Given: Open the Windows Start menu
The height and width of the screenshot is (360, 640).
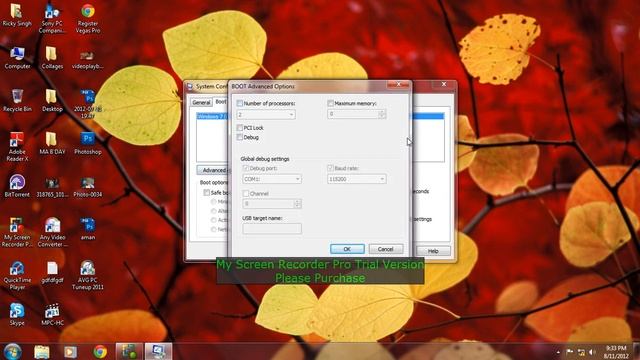Looking at the screenshot, I should pos(13,351).
